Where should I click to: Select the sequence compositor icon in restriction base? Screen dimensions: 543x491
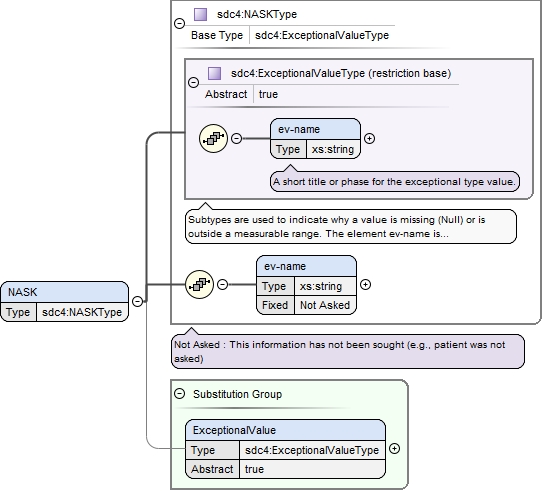[x=213, y=139]
